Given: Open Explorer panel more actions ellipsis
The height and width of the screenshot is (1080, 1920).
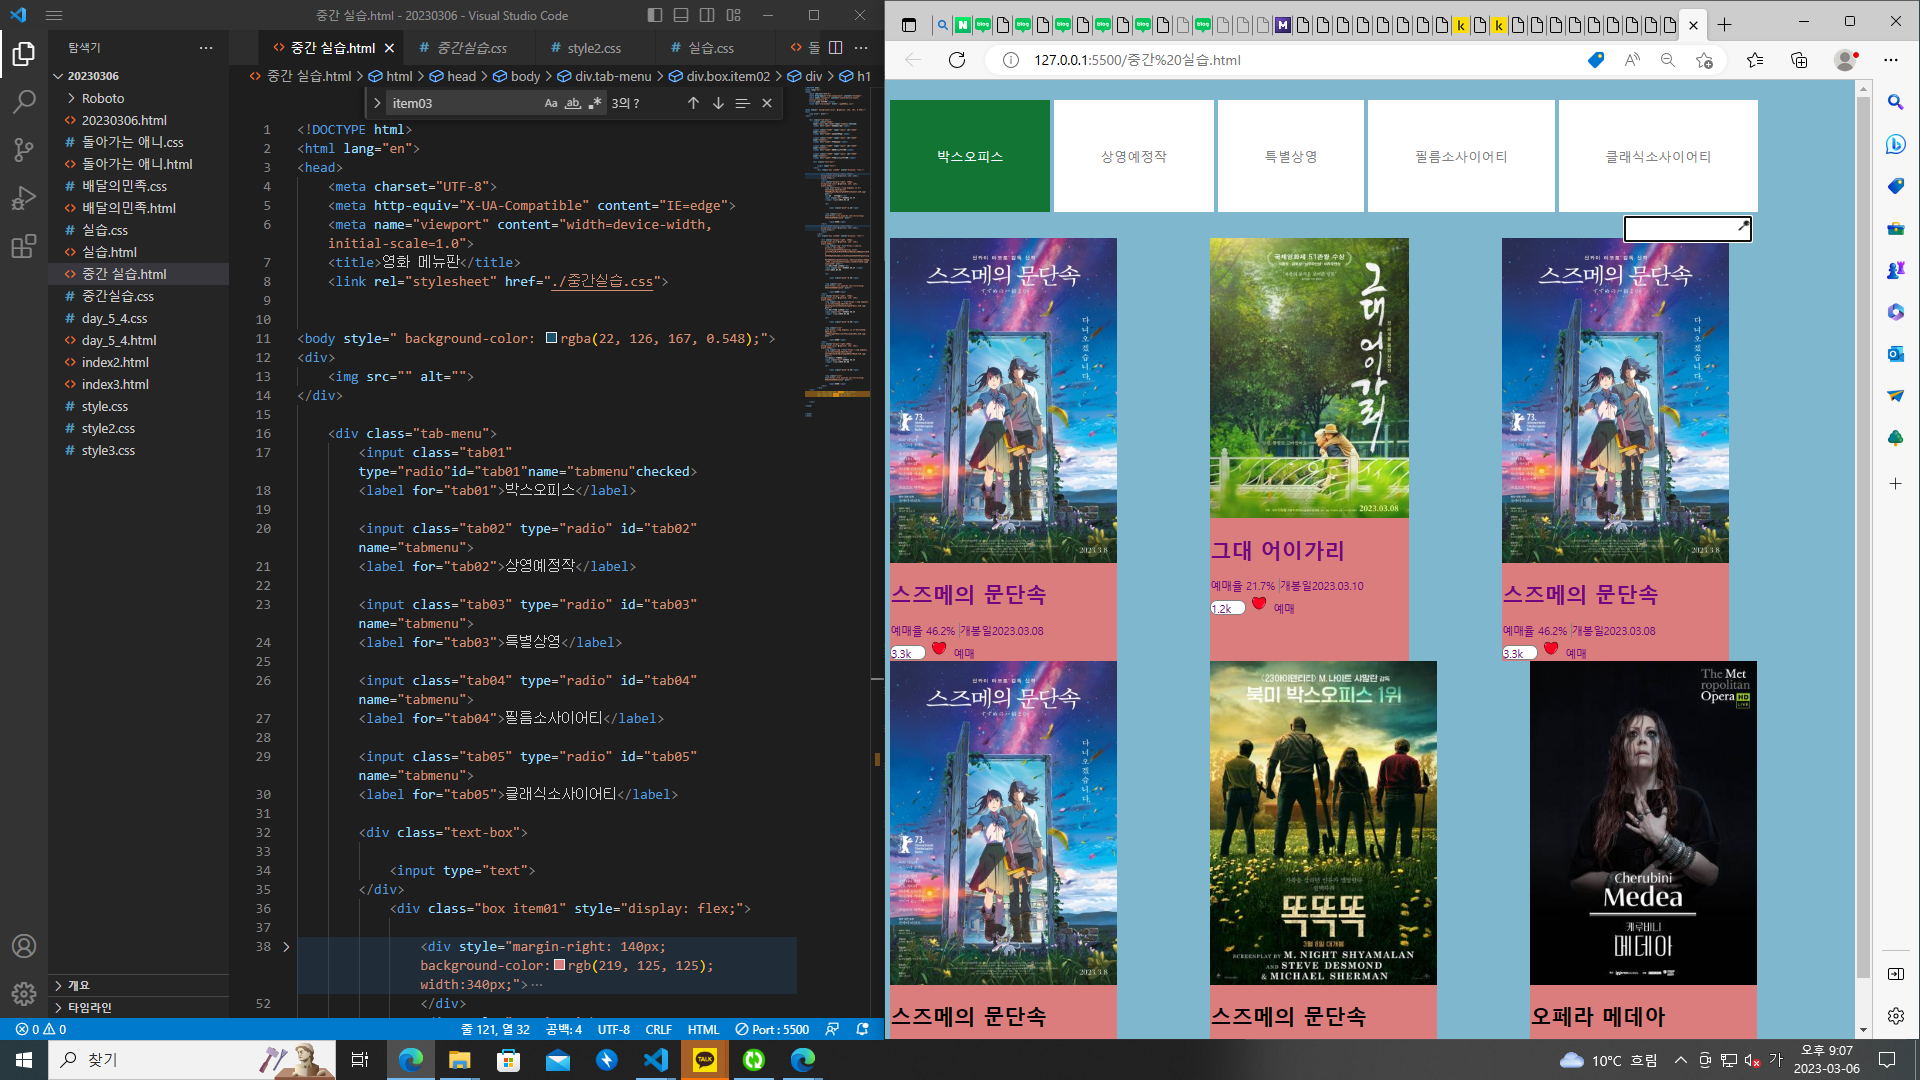Looking at the screenshot, I should tap(206, 47).
